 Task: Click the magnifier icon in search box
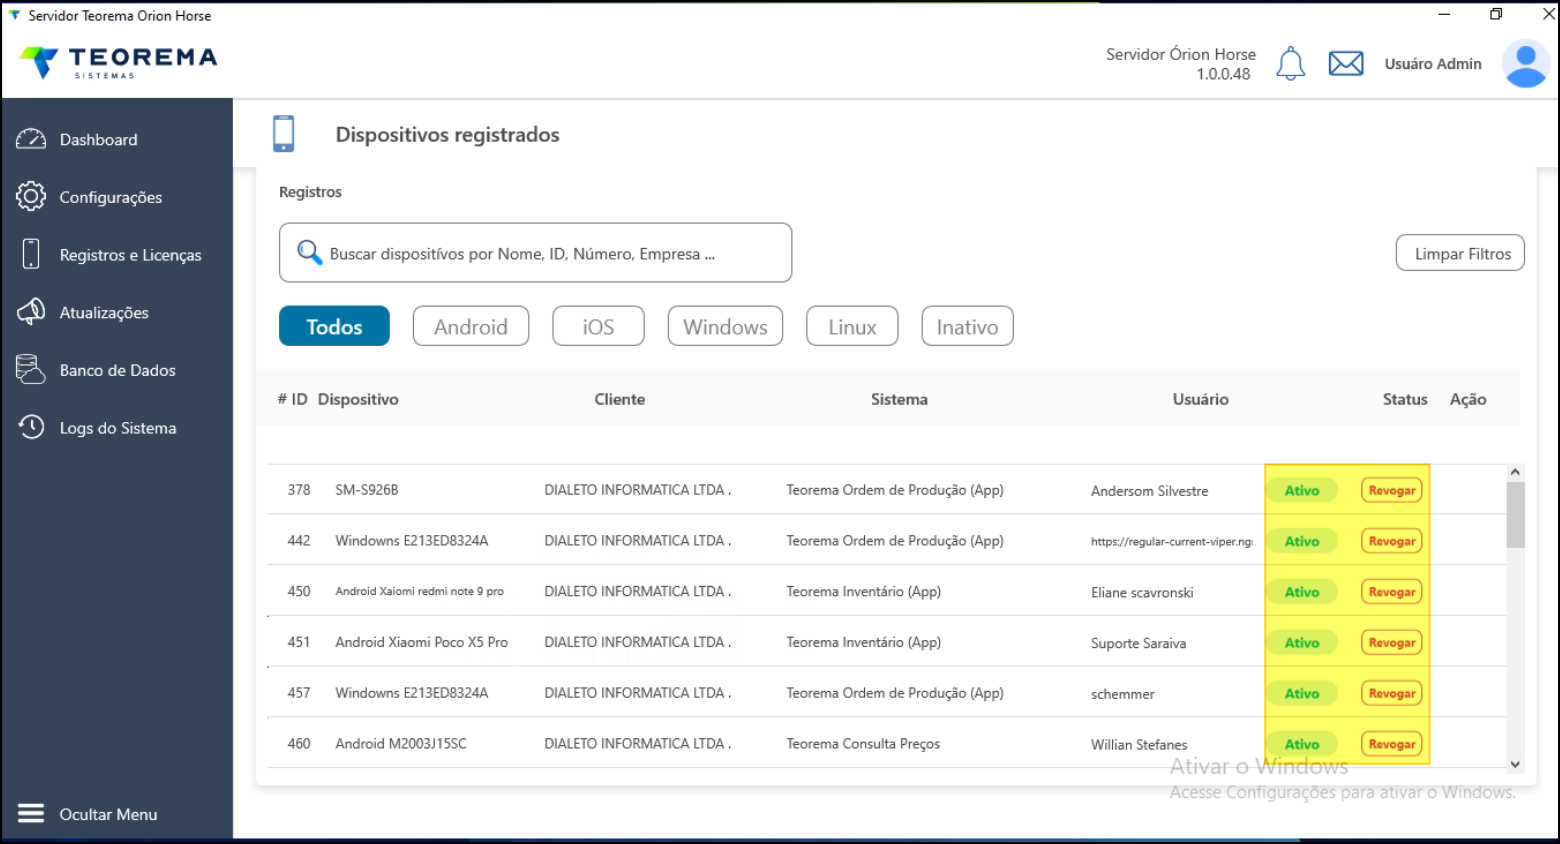(310, 252)
